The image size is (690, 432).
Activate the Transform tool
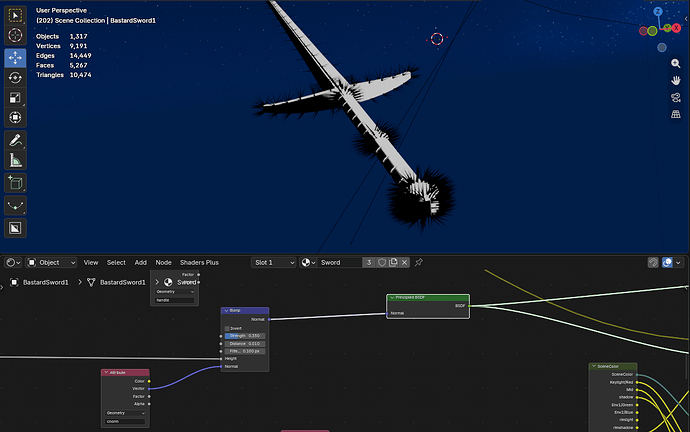(15, 117)
